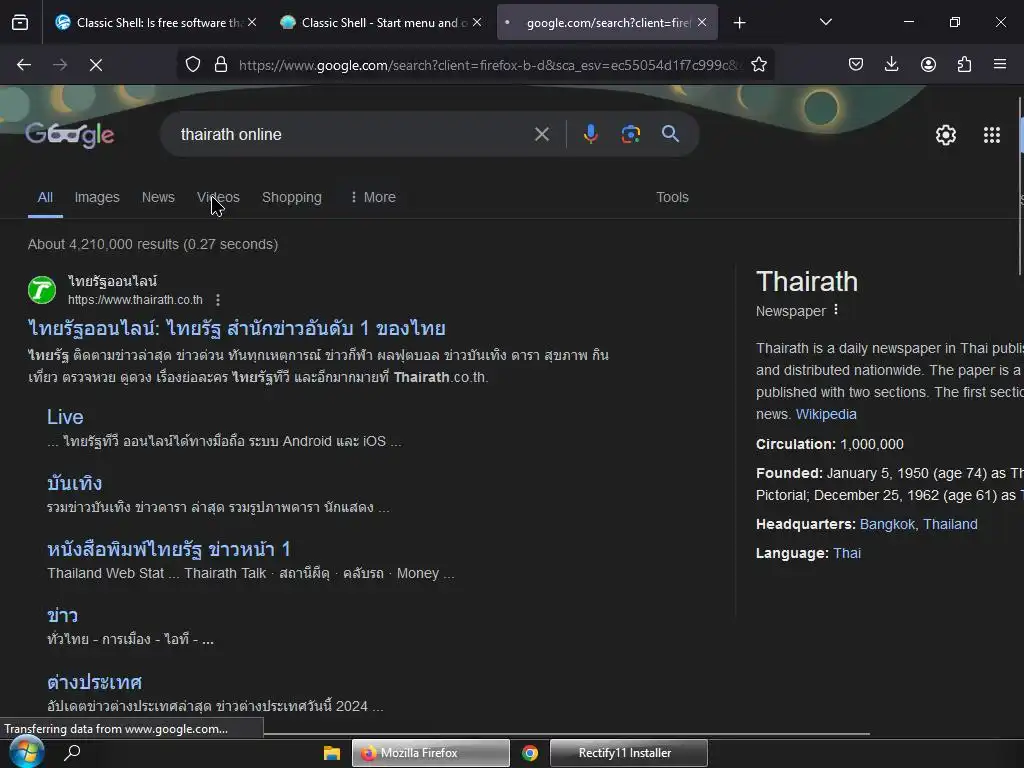Open the tracking protection shield icon

point(193,65)
